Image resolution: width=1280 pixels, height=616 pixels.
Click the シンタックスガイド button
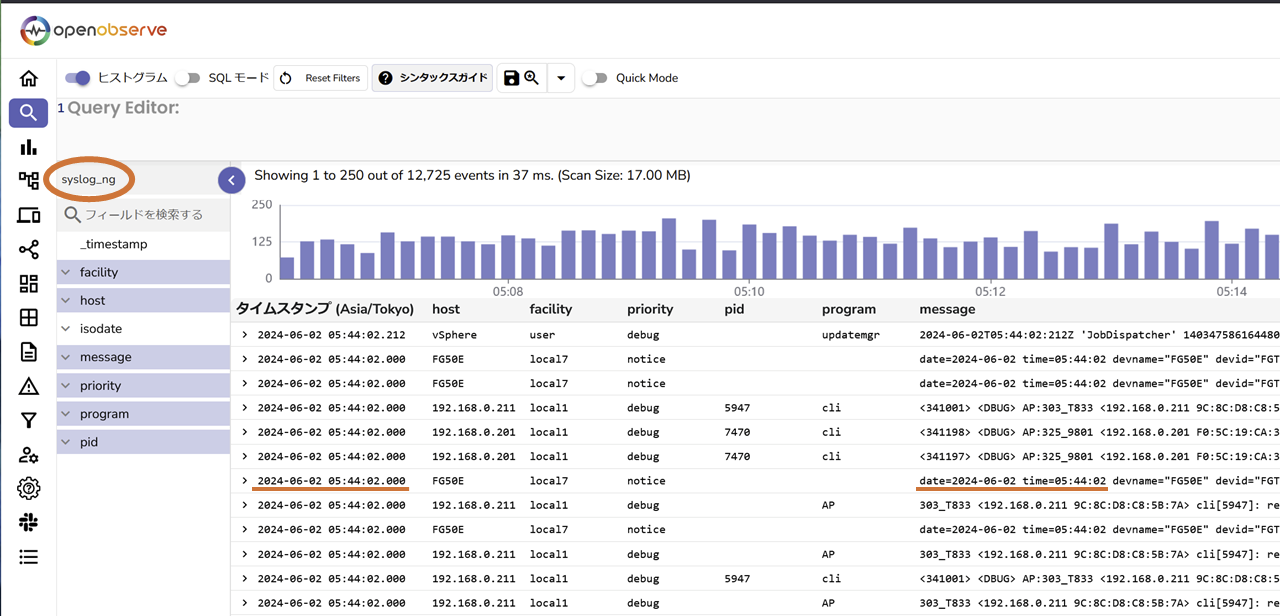(432, 78)
